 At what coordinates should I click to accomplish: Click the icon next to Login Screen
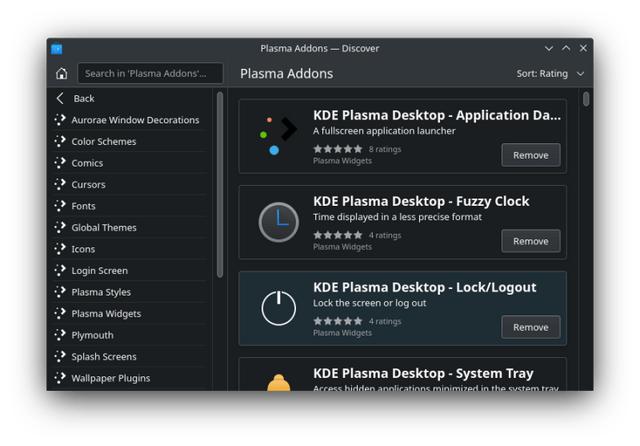60,271
